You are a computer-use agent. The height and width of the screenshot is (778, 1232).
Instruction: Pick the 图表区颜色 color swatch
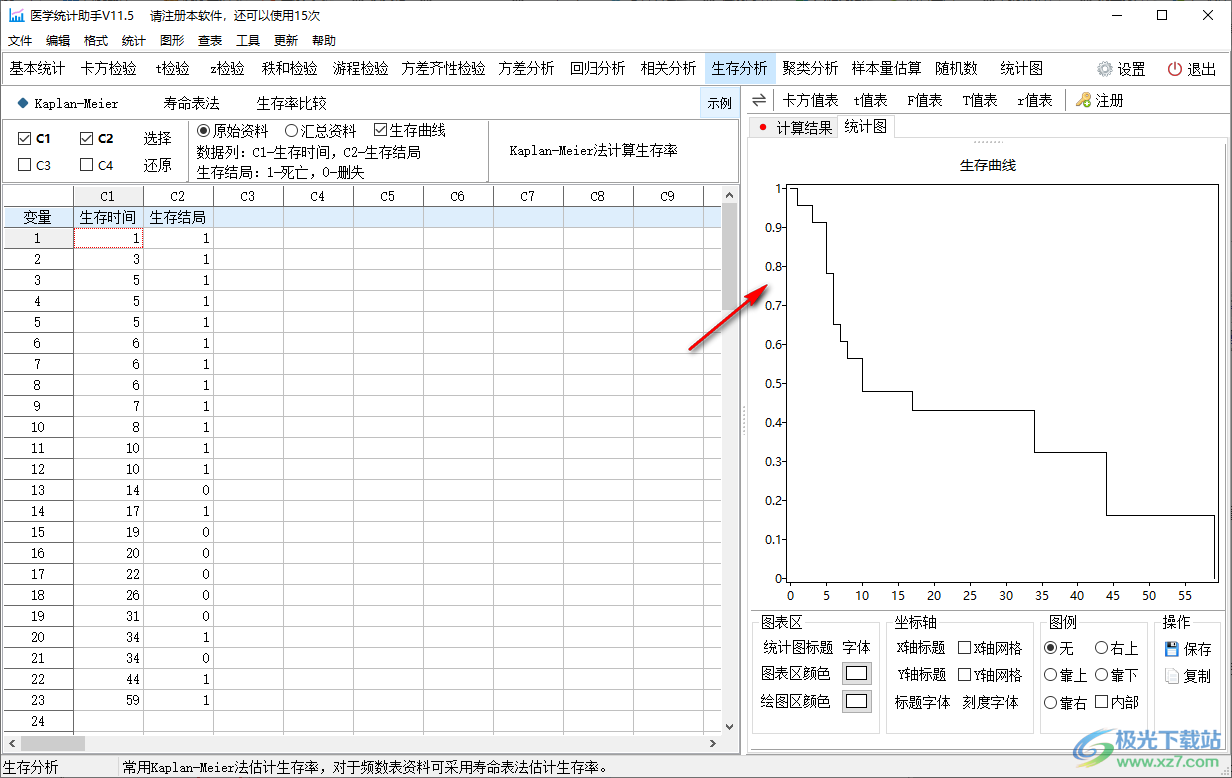pyautogui.click(x=856, y=674)
